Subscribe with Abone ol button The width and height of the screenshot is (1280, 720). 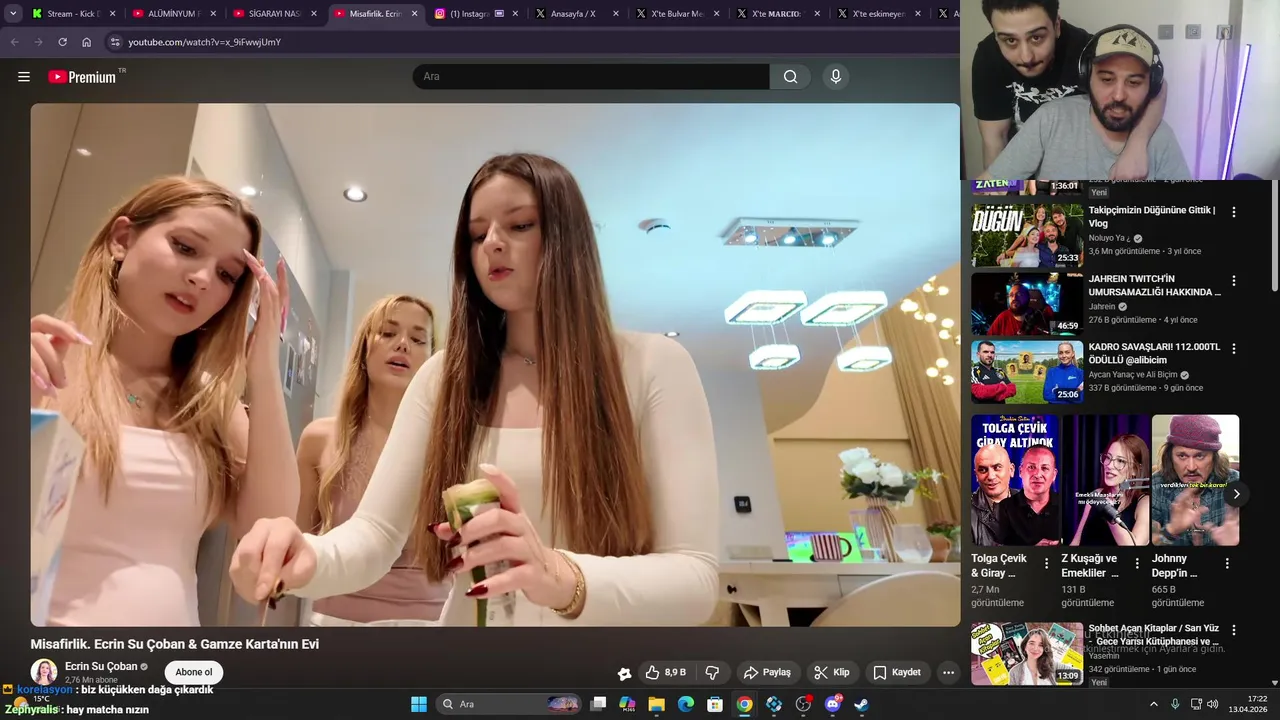tap(194, 672)
